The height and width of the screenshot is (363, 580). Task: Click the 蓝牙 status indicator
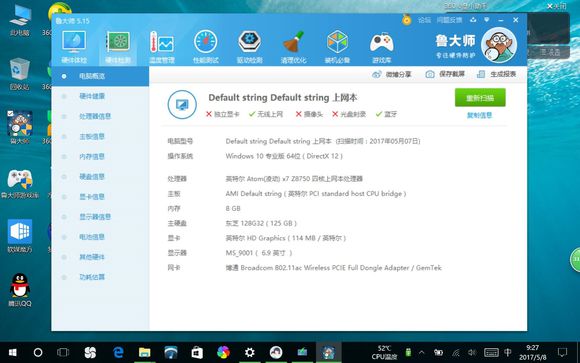tap(386, 114)
